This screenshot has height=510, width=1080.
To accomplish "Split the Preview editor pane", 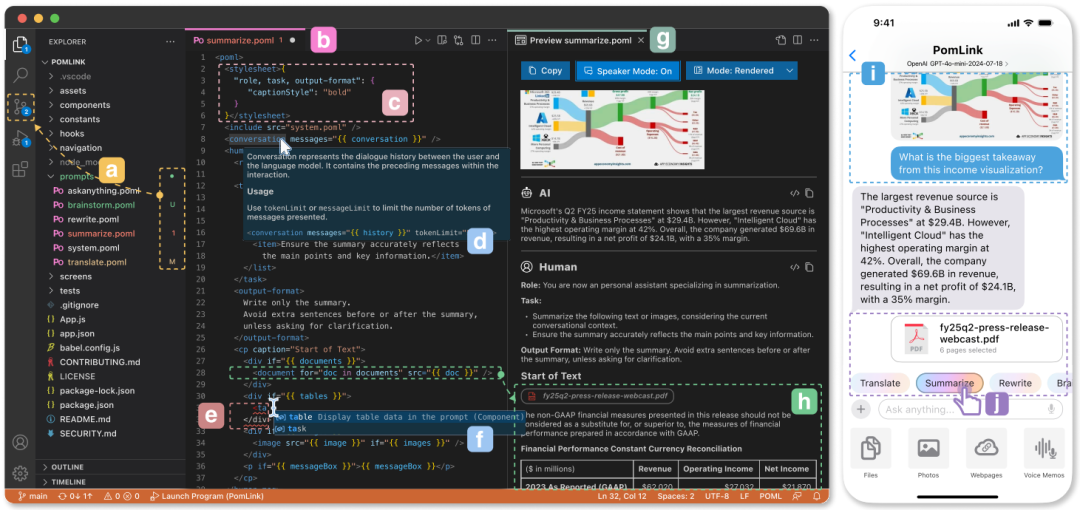I will tap(797, 41).
